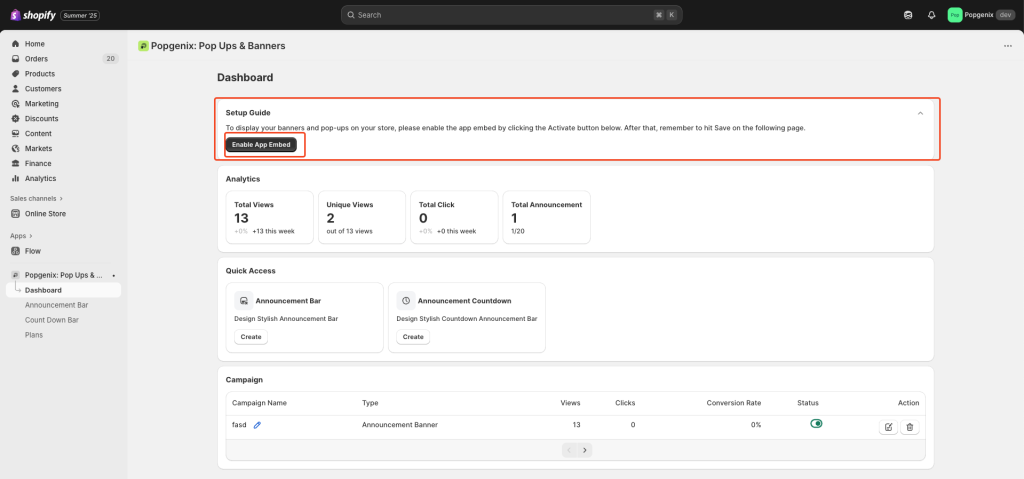Click Popgenix app icon in sidebar
Screen dimensions: 1024x479
coord(16,275)
